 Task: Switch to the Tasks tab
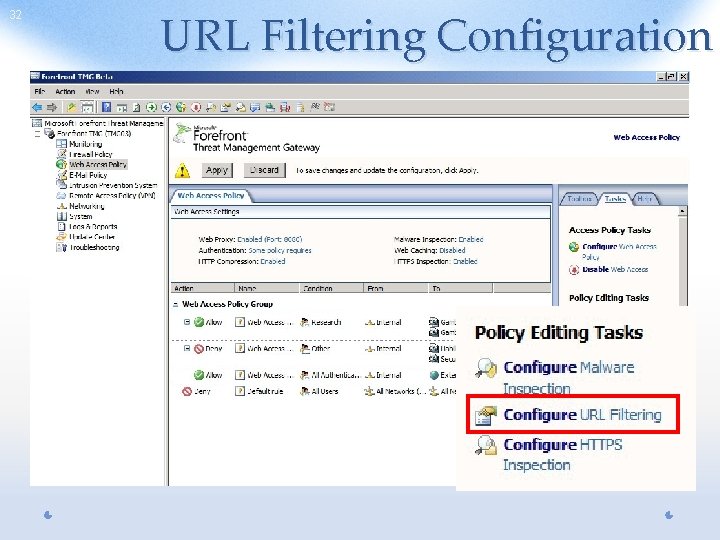tap(615, 198)
